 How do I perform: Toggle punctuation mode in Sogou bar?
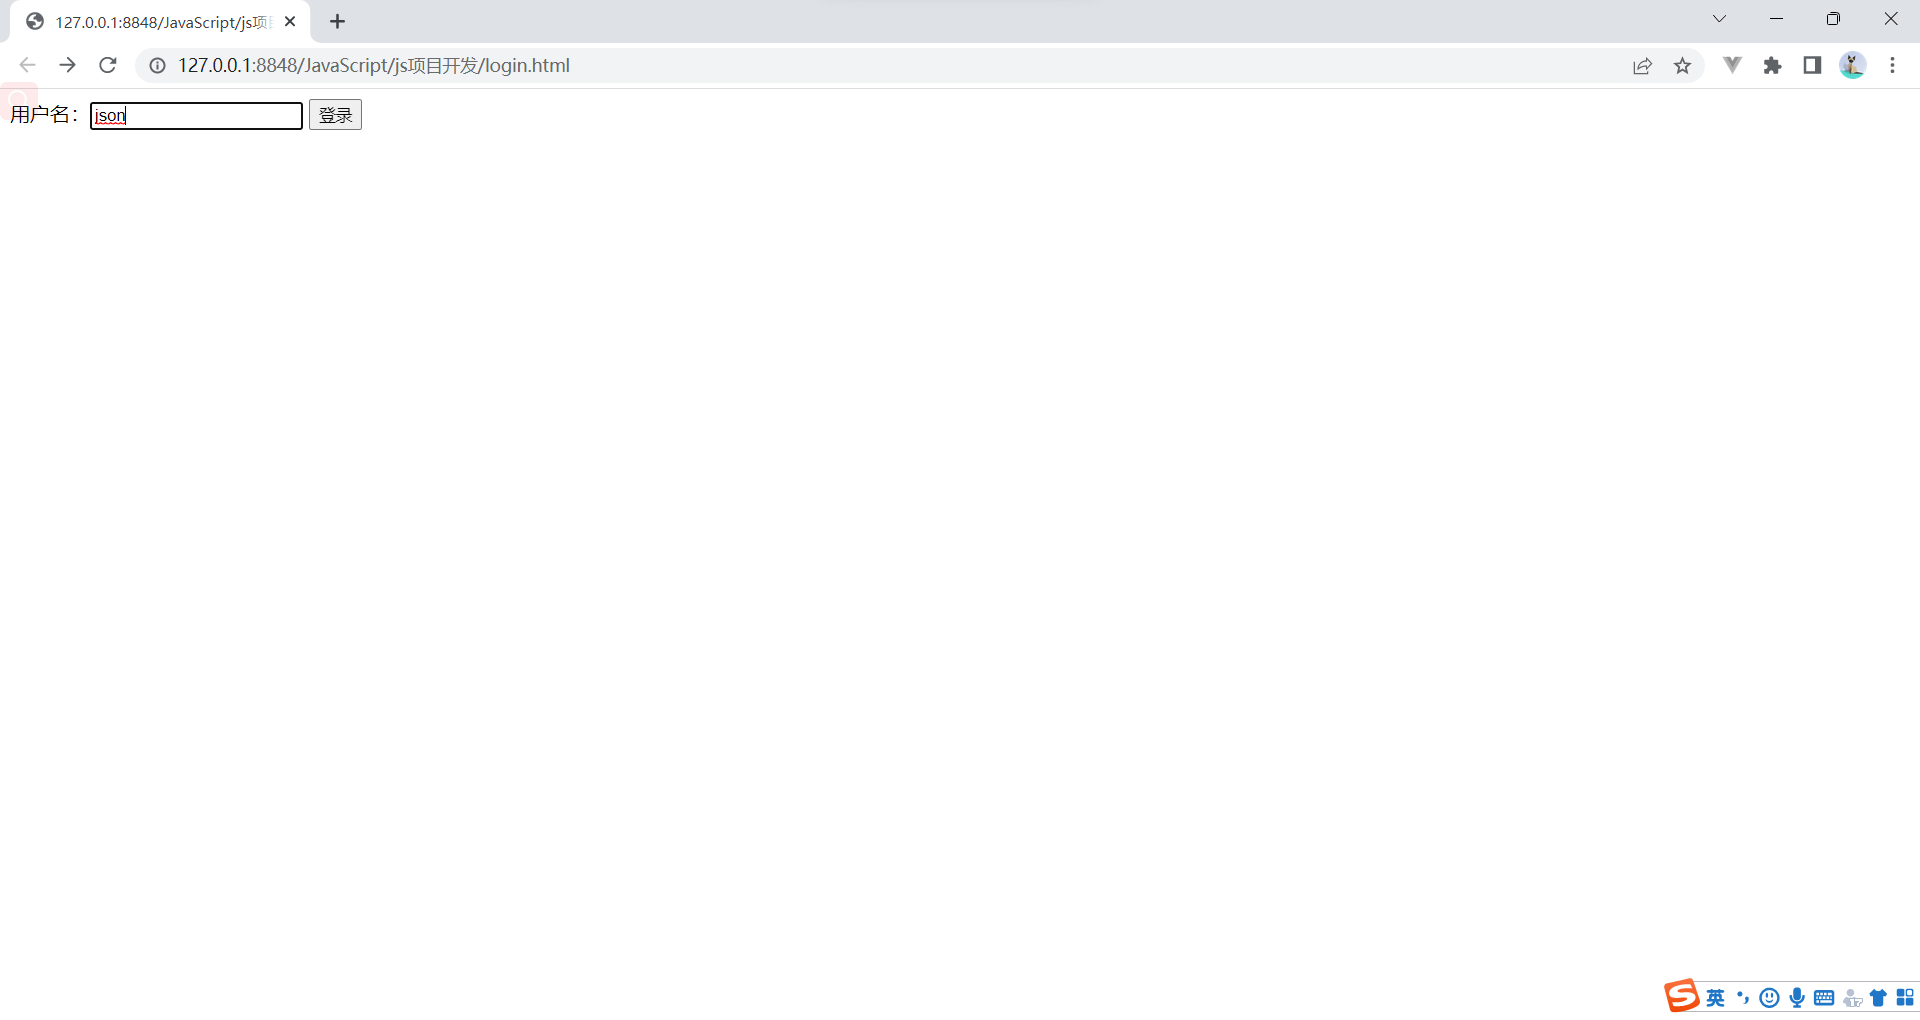1743,997
